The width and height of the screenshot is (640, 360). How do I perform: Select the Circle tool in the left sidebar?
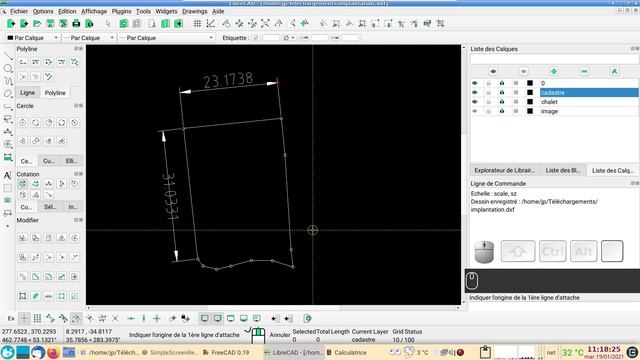tap(8, 69)
